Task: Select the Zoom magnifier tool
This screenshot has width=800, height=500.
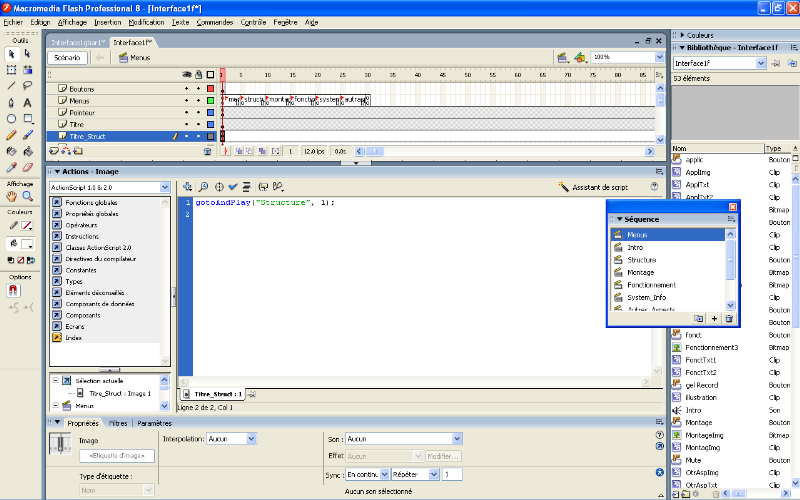Action: pyautogui.click(x=28, y=196)
